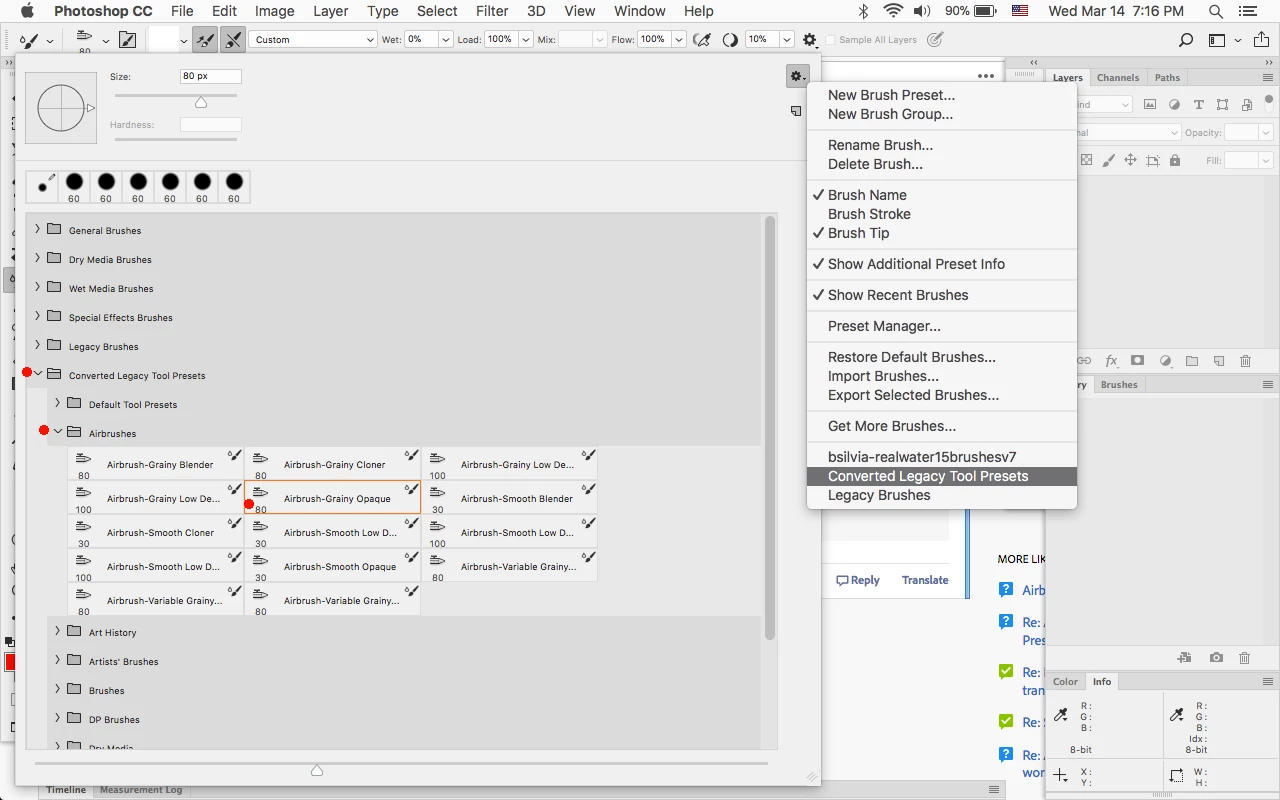The width and height of the screenshot is (1280, 800).
Task: Open the workspace switcher icon
Action: 1217,40
